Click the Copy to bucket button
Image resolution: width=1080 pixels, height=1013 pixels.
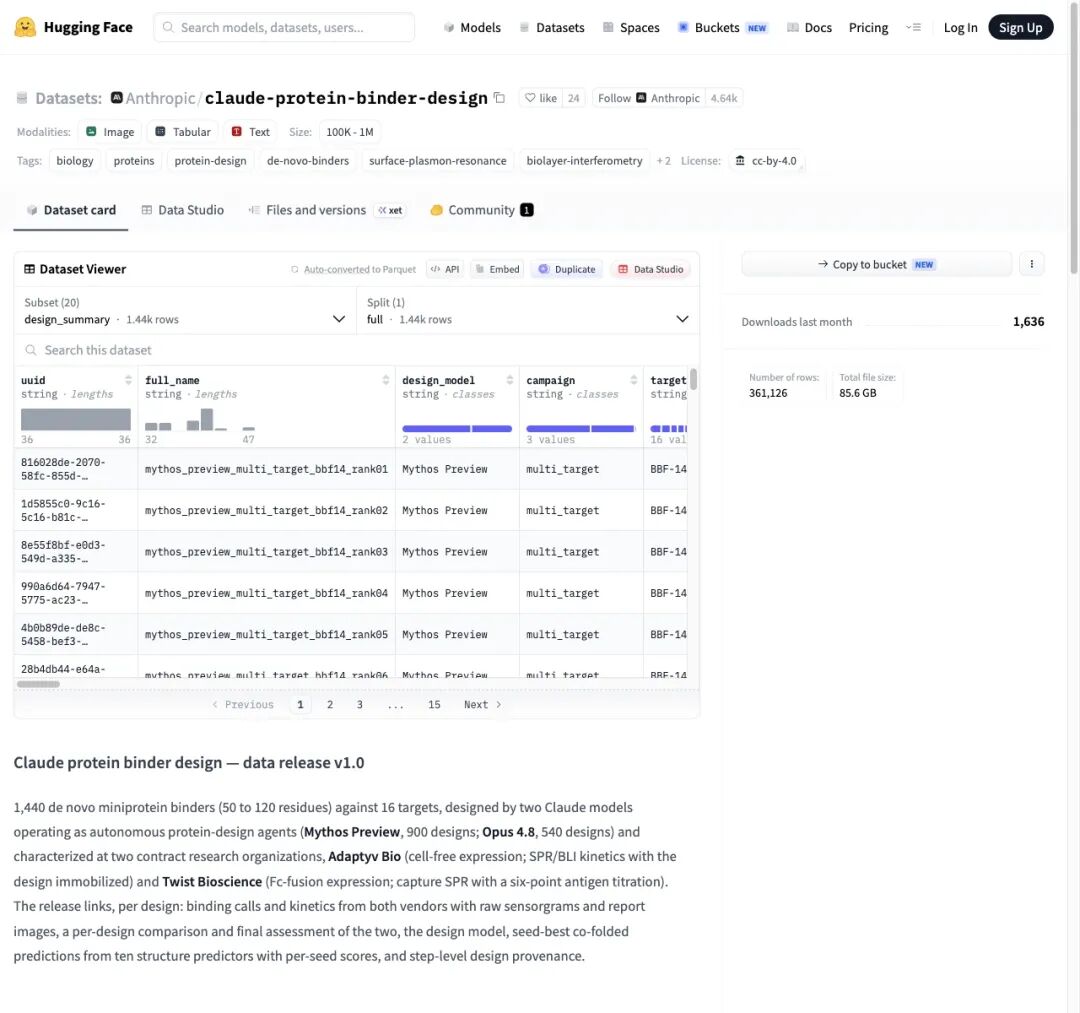coord(876,264)
